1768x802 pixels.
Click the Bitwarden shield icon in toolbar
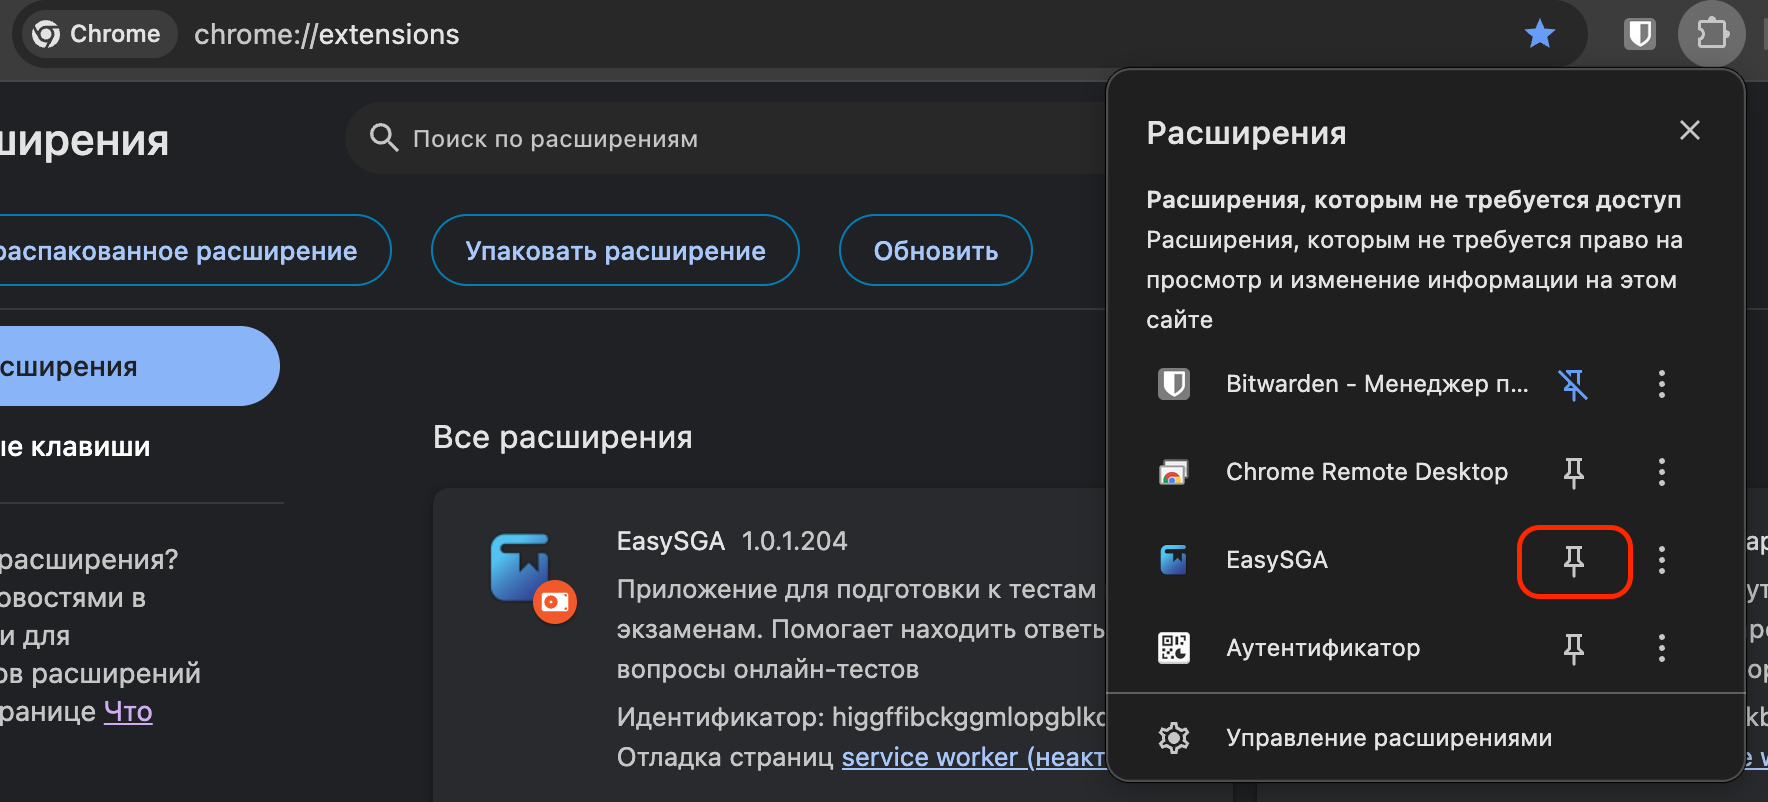[x=1640, y=33]
